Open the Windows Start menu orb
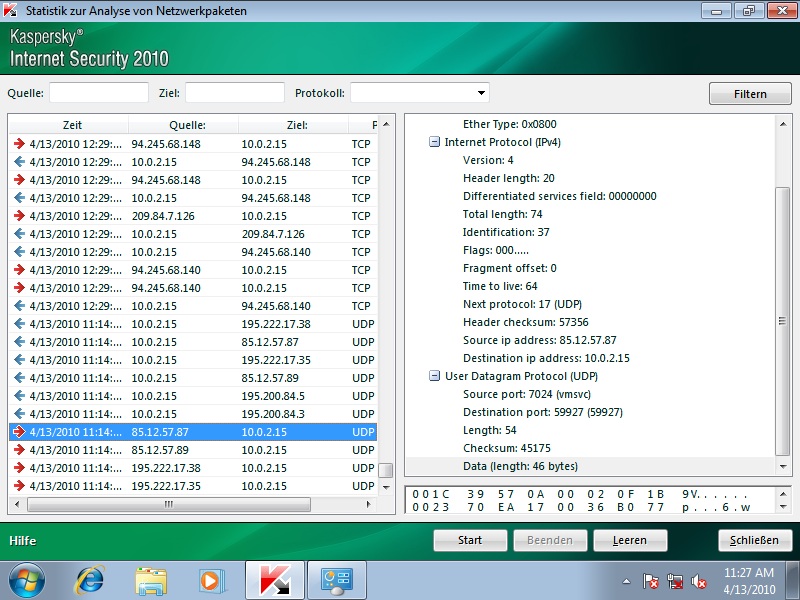The height and width of the screenshot is (600, 800). 27,581
